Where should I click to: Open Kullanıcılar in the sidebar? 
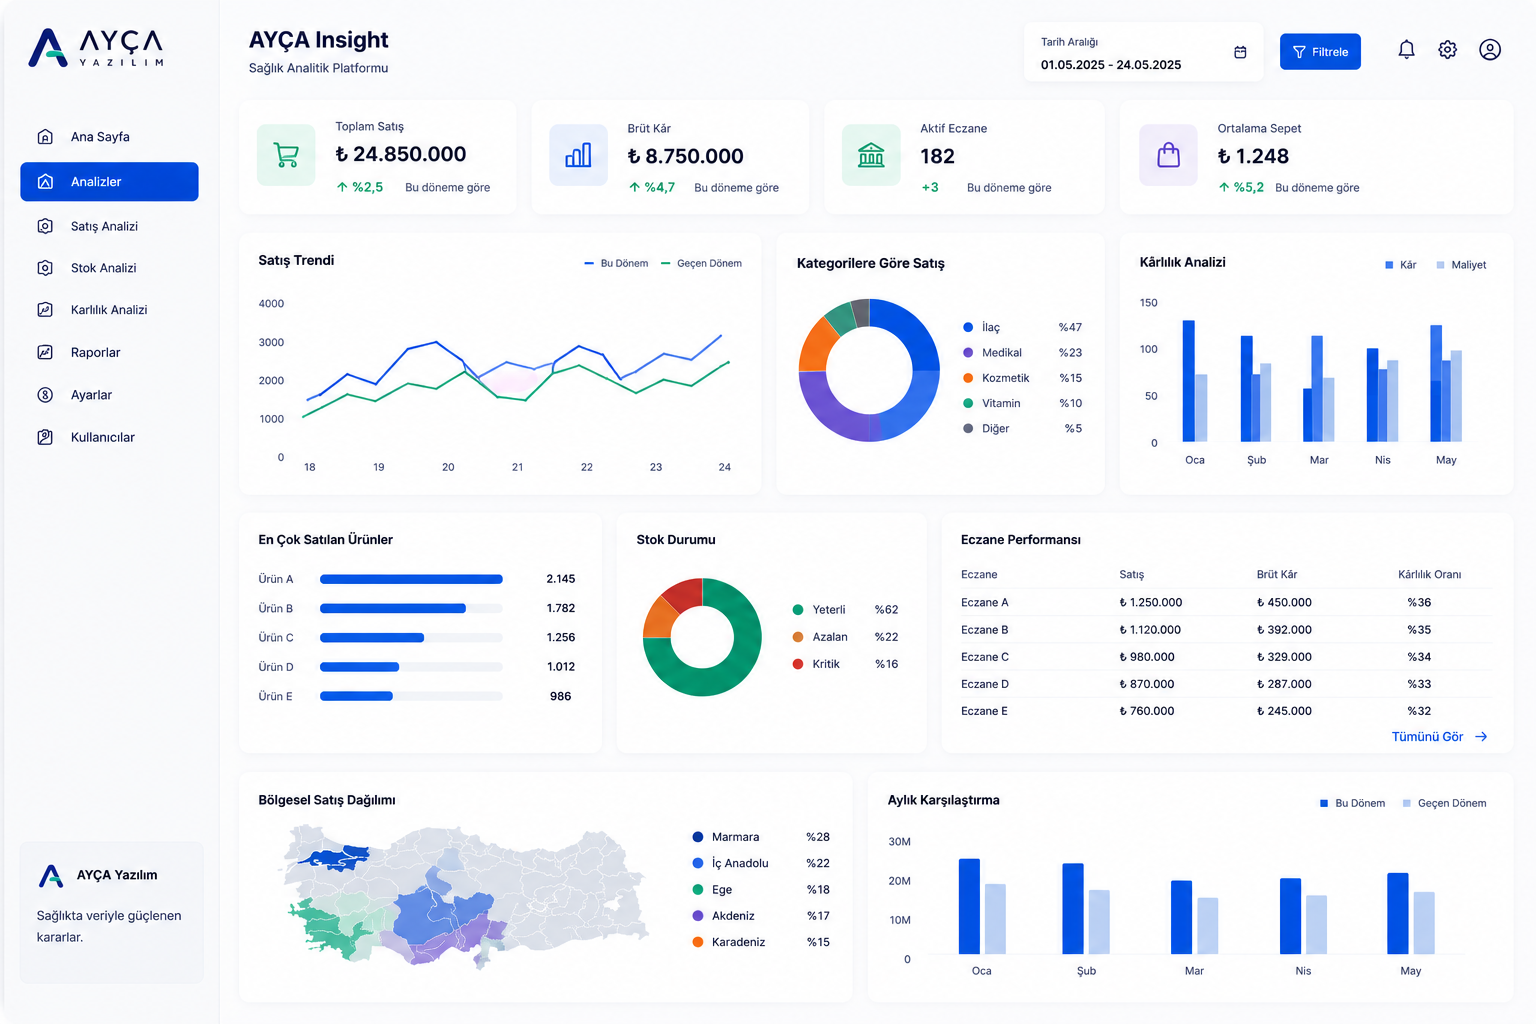109,437
